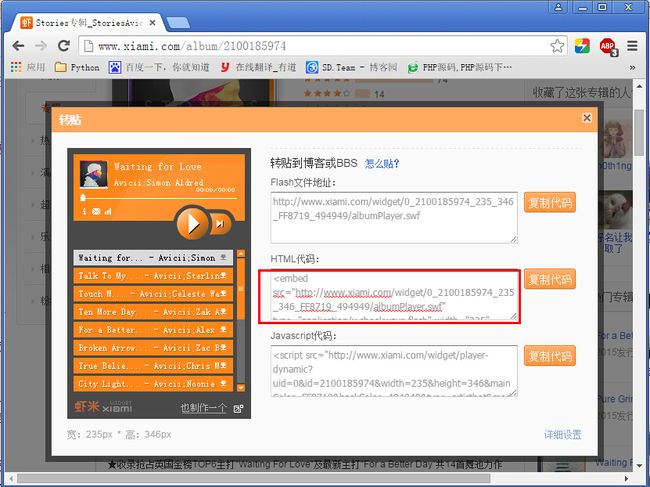Select Touch M... playlist row
Screen dimensions: 650x487
pyautogui.click(x=153, y=294)
